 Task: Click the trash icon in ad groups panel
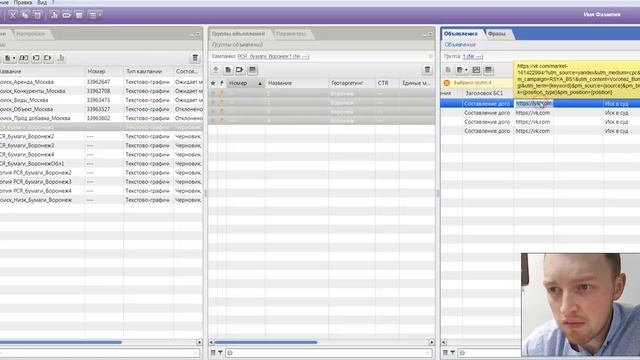click(427, 70)
